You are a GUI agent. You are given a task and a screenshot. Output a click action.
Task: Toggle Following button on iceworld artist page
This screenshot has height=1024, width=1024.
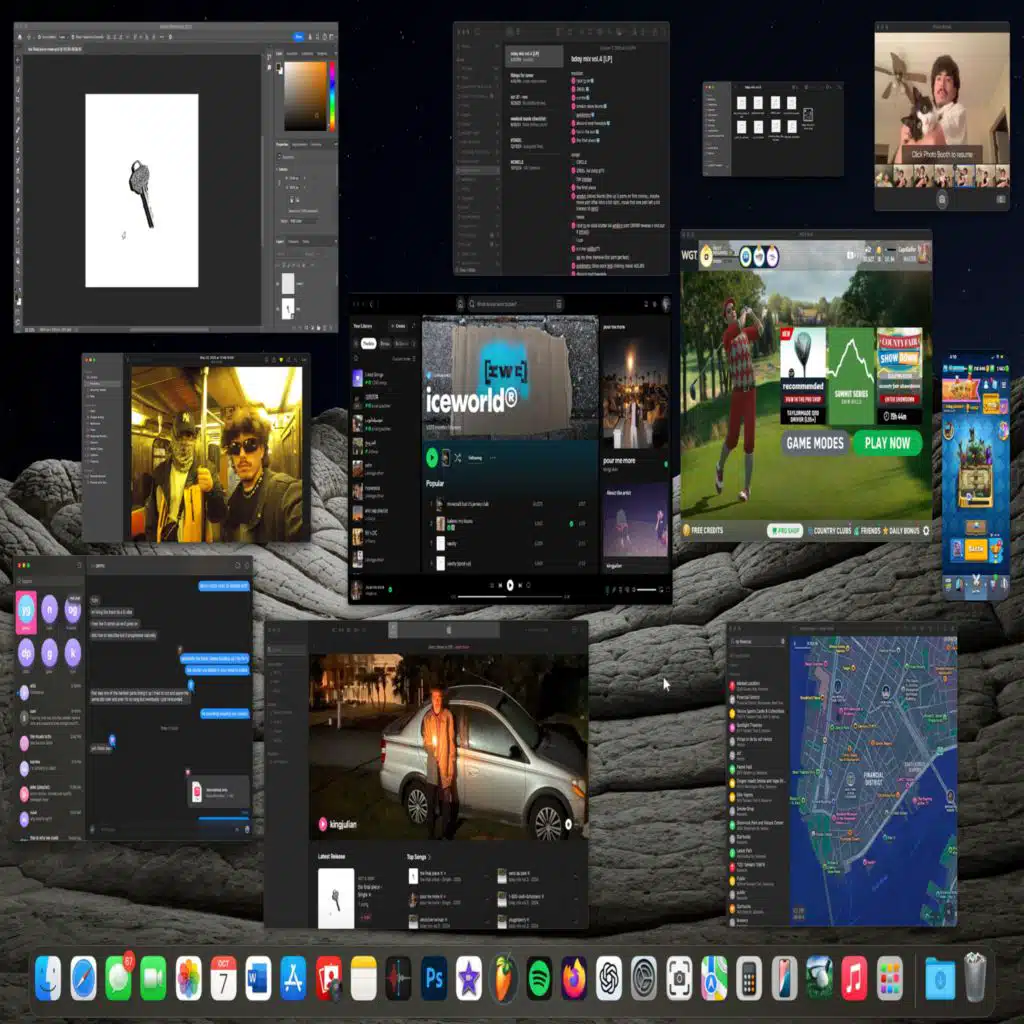(477, 457)
